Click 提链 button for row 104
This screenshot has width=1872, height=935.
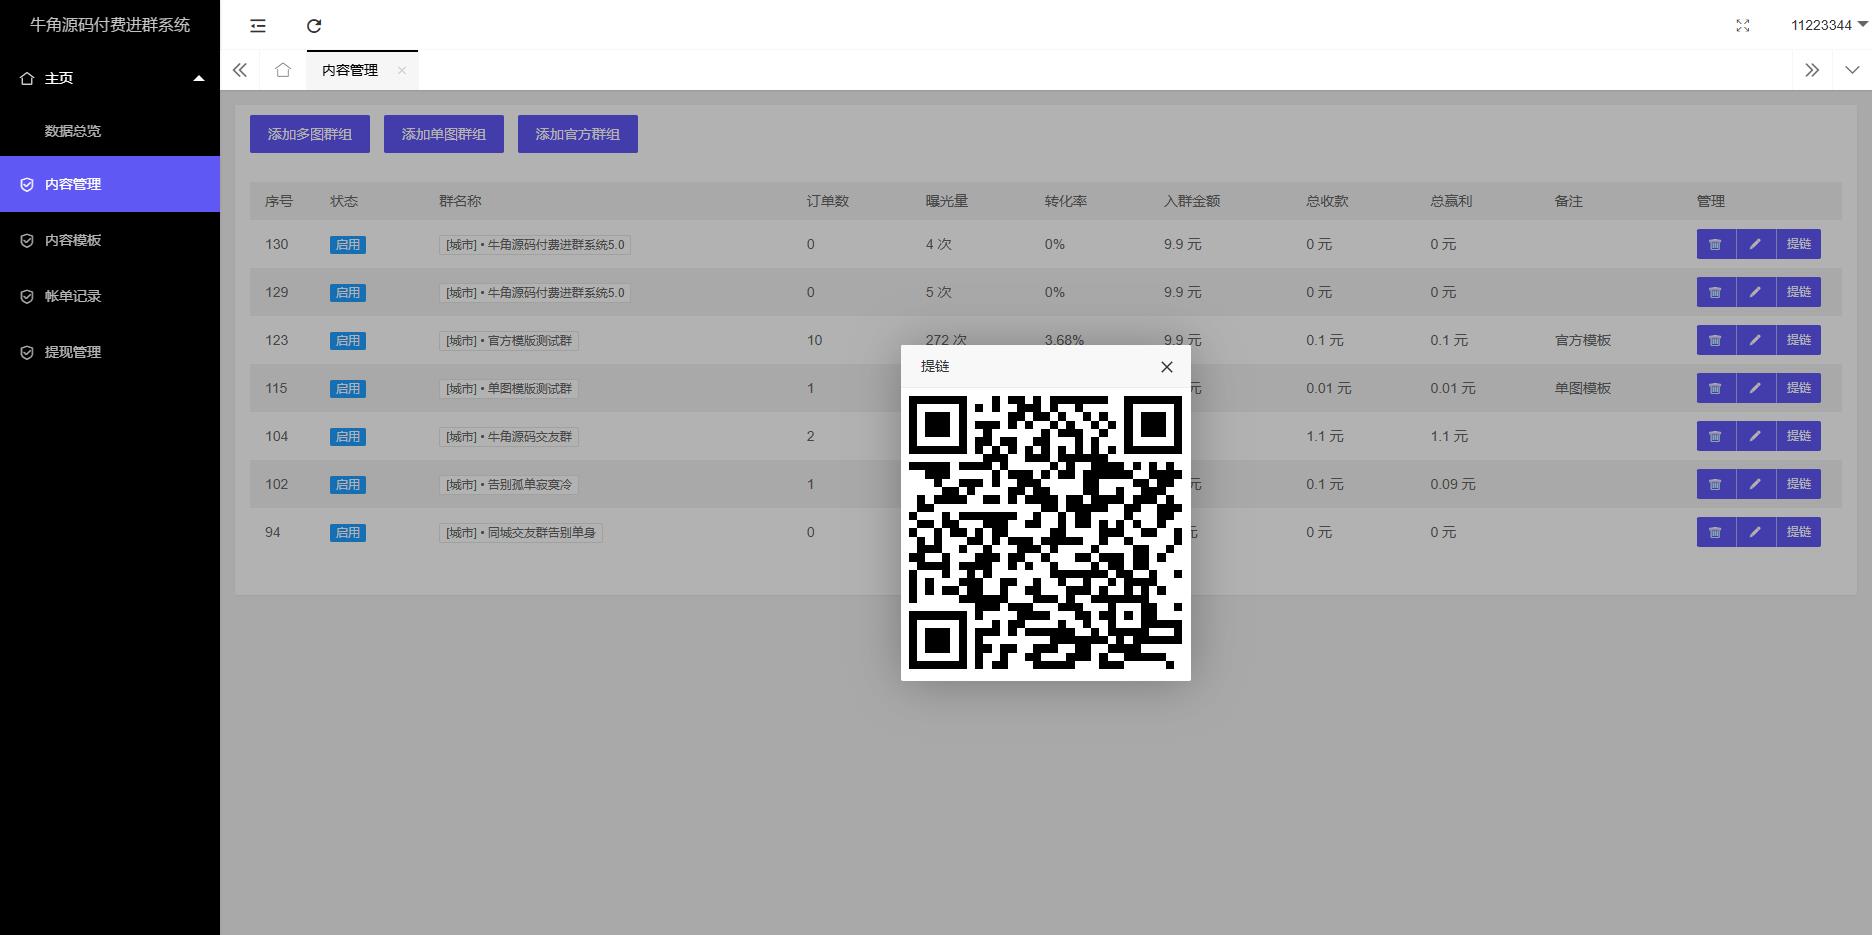pos(1799,436)
